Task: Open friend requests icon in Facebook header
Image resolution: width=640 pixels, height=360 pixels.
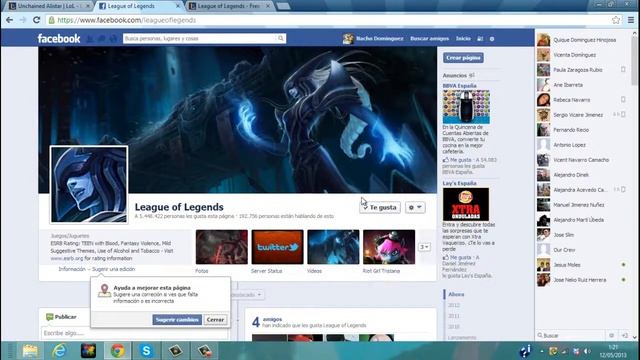Action: (90, 38)
